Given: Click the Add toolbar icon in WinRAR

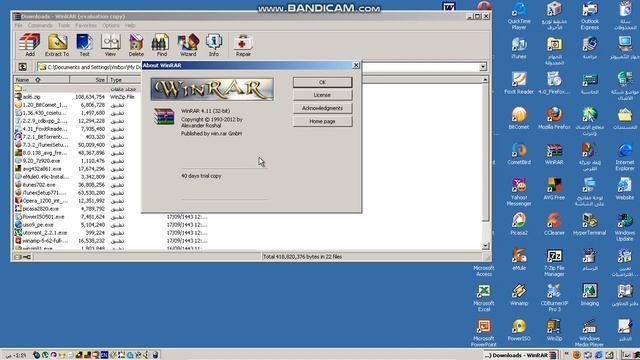Looking at the screenshot, I should (x=29, y=45).
